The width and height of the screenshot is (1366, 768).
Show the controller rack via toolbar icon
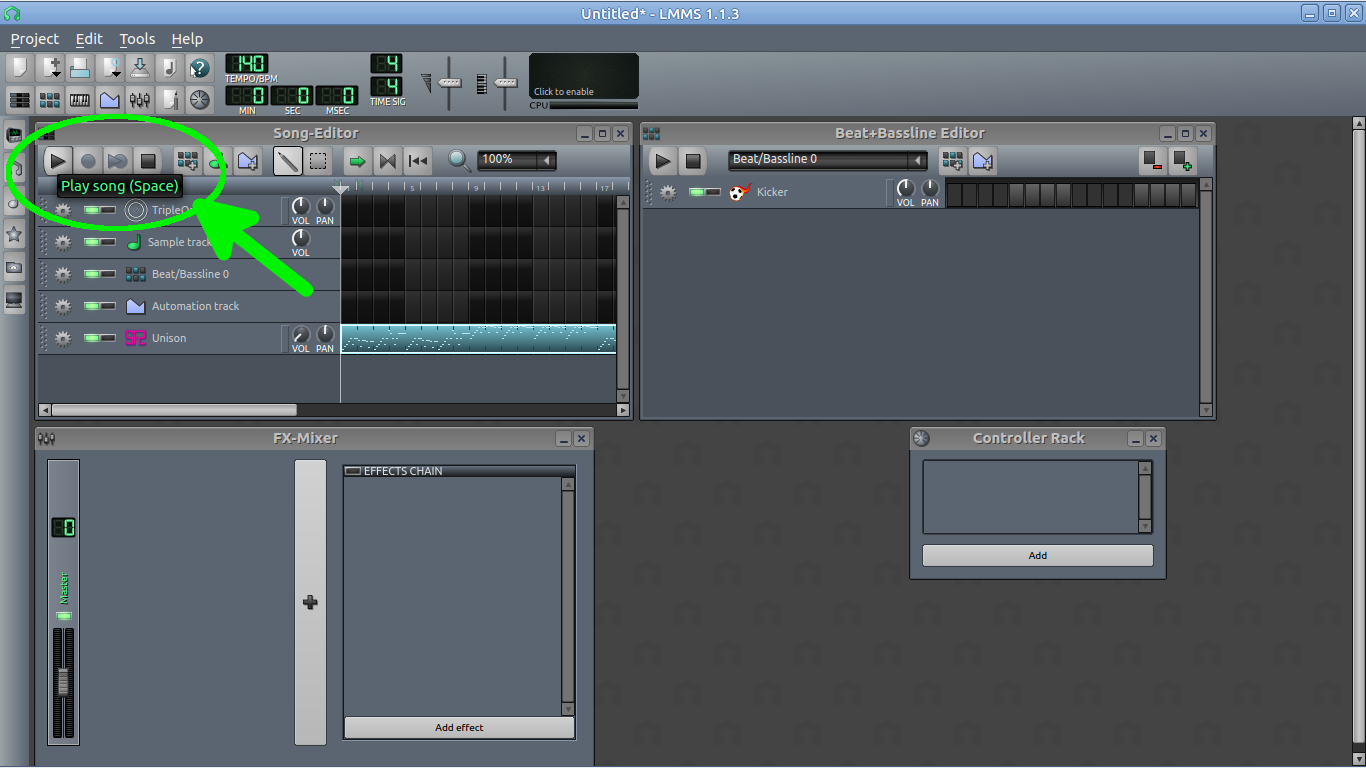coord(200,99)
